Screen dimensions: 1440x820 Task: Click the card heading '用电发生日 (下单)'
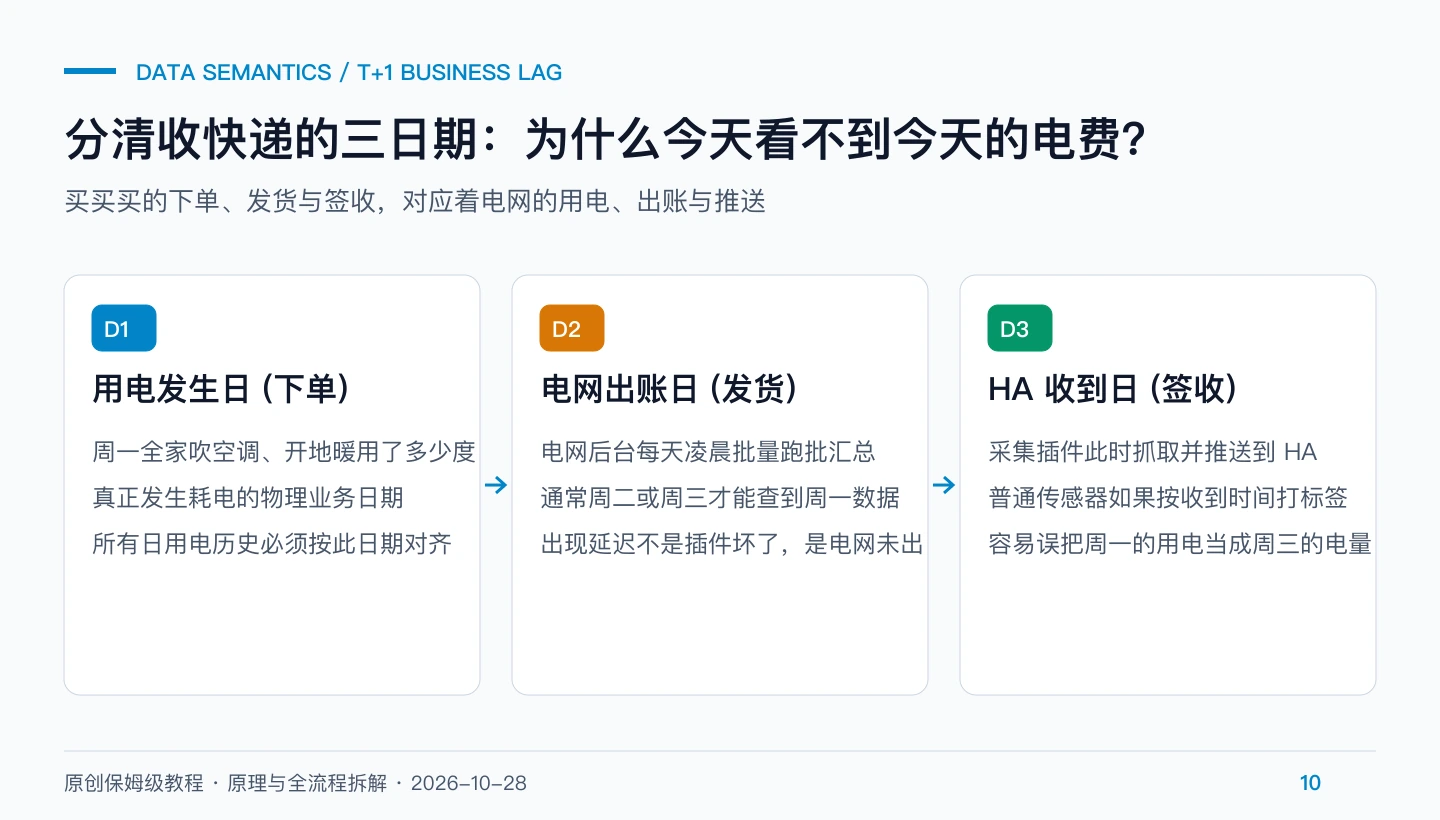point(222,389)
